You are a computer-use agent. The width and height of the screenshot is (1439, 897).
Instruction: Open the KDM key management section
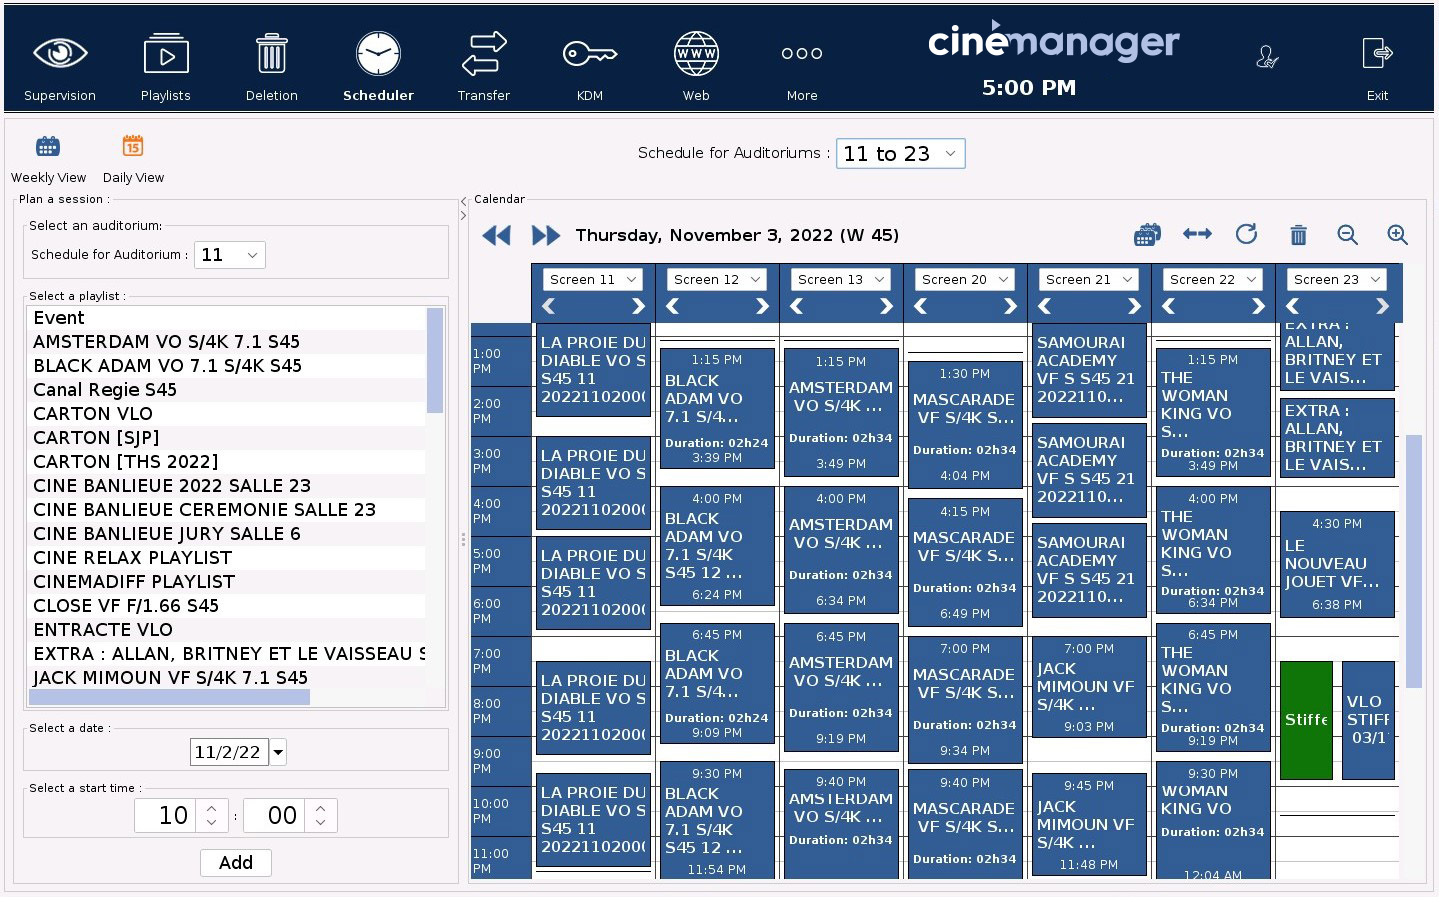click(589, 63)
